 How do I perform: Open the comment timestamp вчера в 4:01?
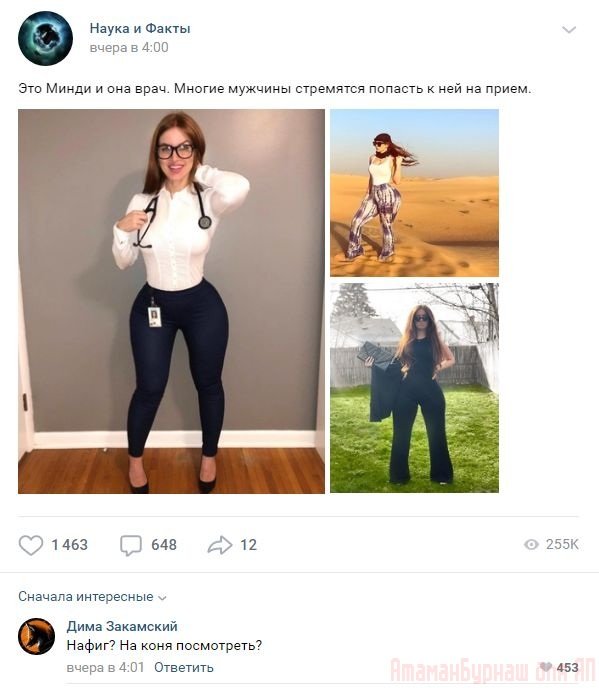pyautogui.click(x=105, y=667)
